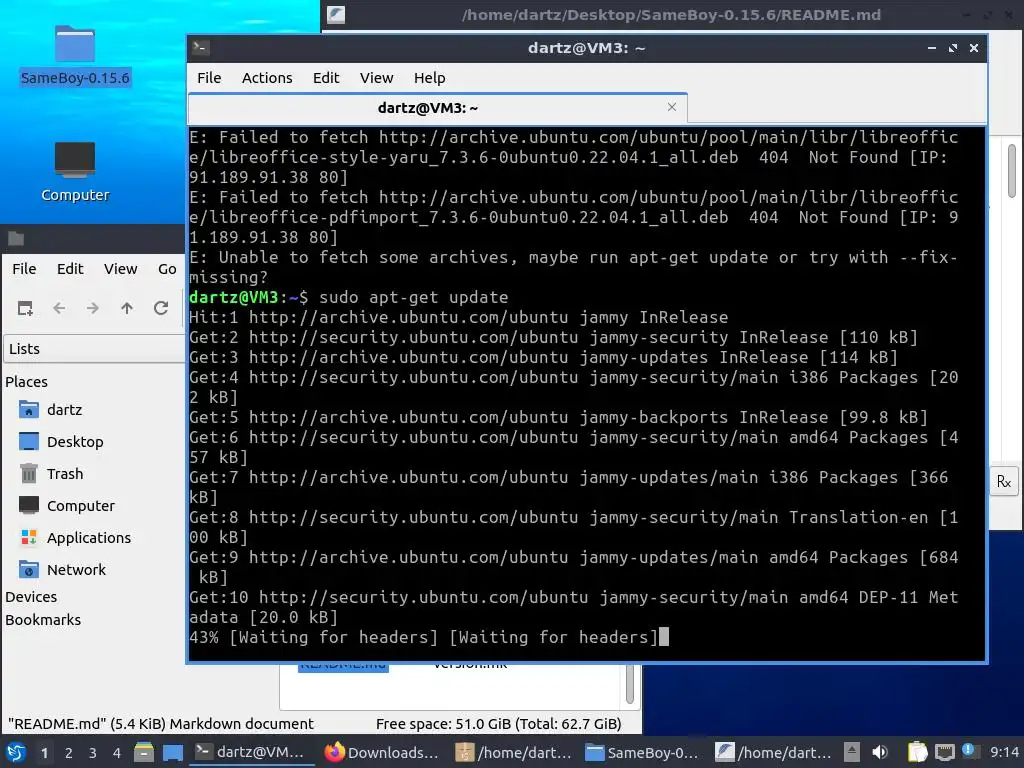Launch file manager from taskbar quick-launch
Viewport: 1024px width, 768px height.
144,752
